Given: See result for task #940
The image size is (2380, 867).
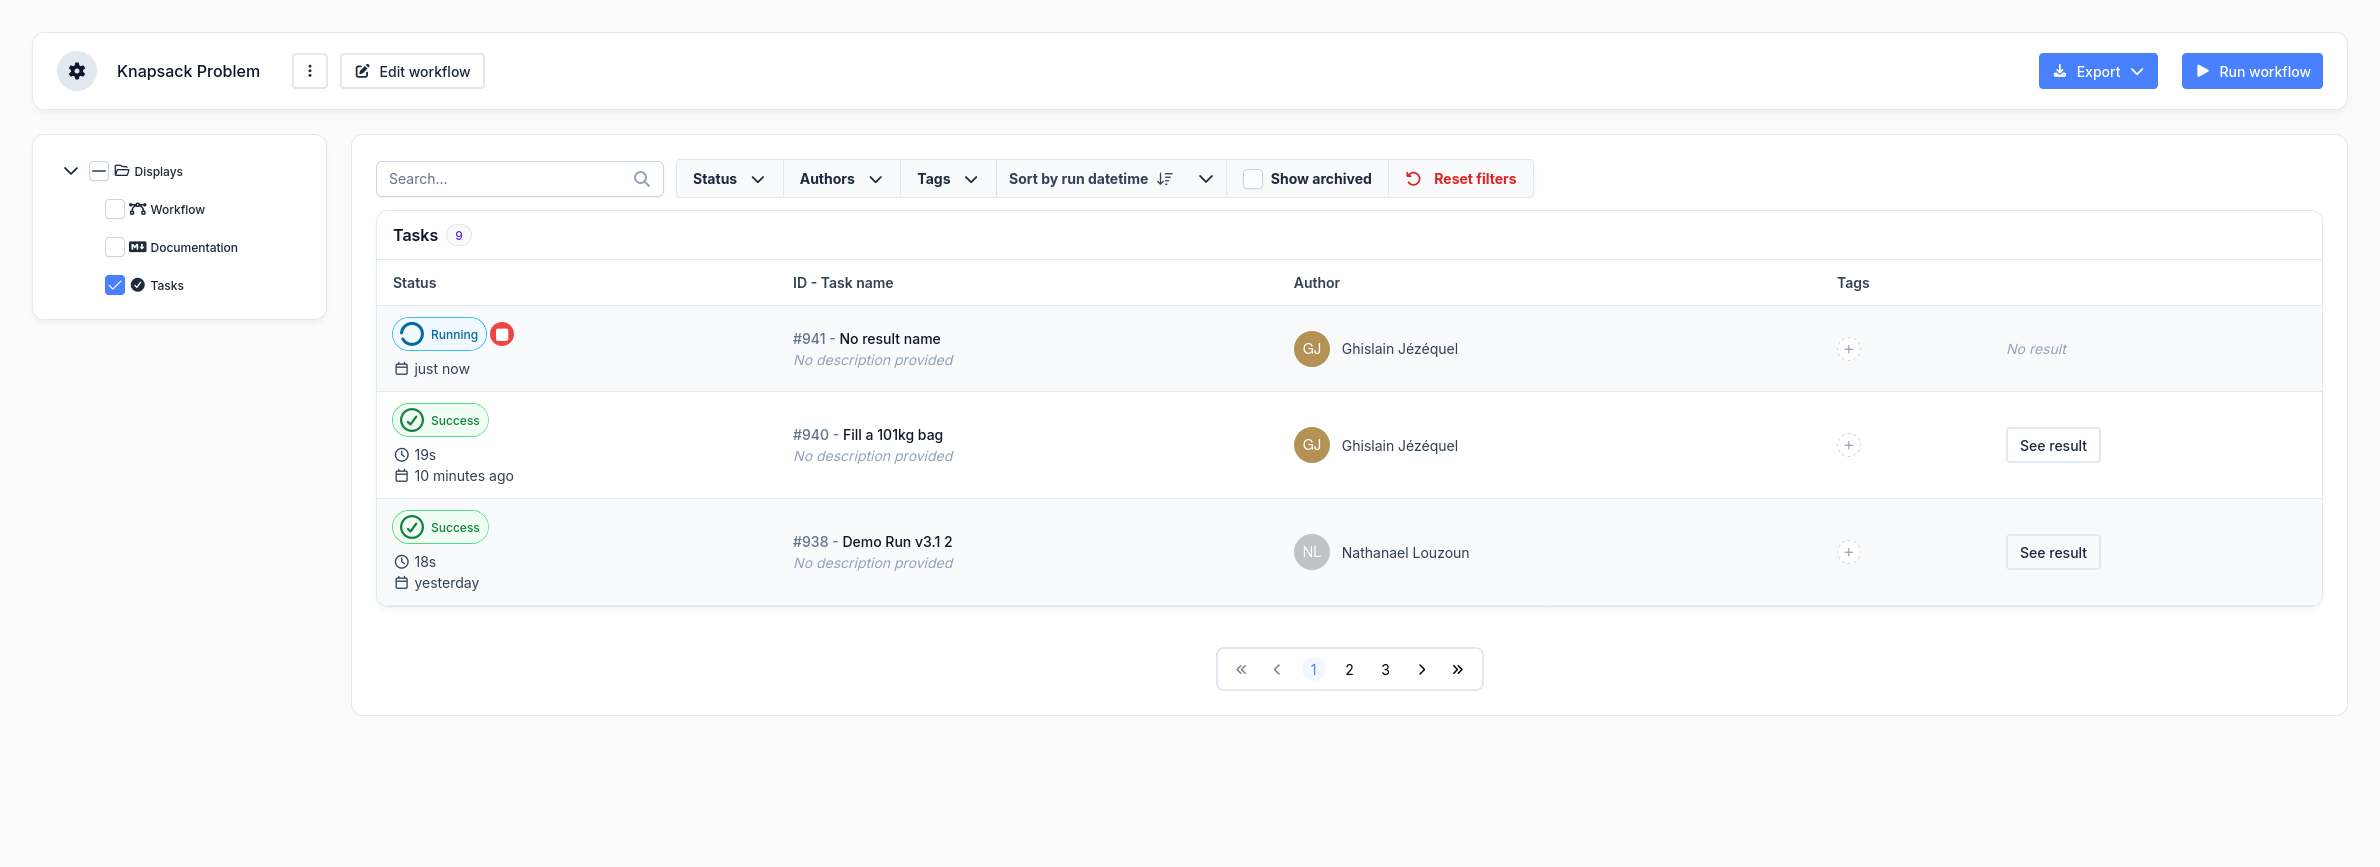Looking at the screenshot, I should coord(2052,445).
